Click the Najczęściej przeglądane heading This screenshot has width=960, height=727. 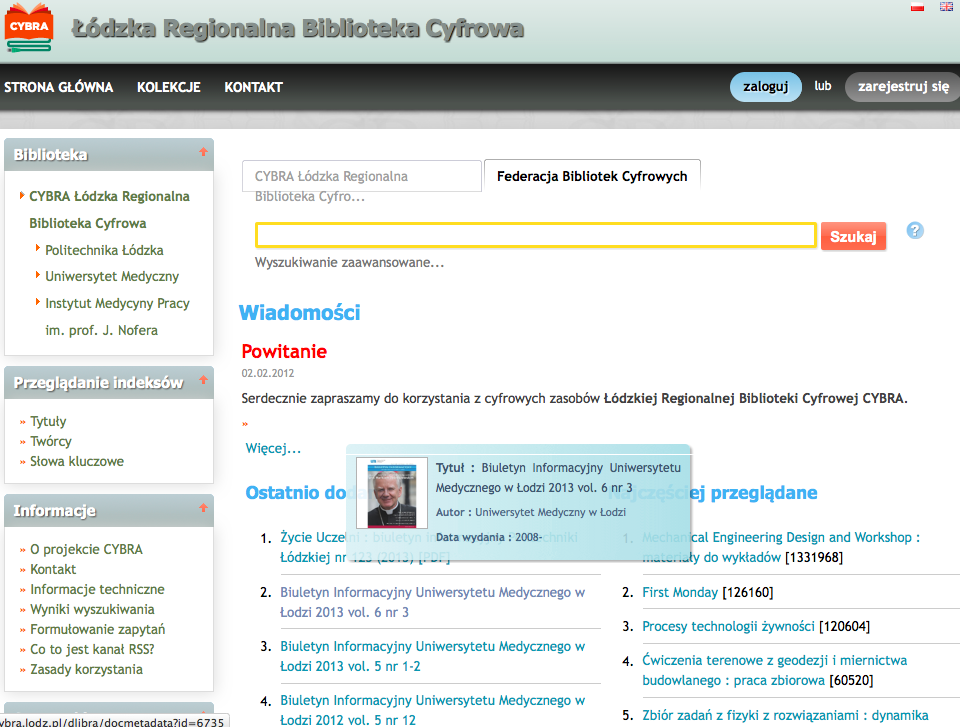point(712,492)
